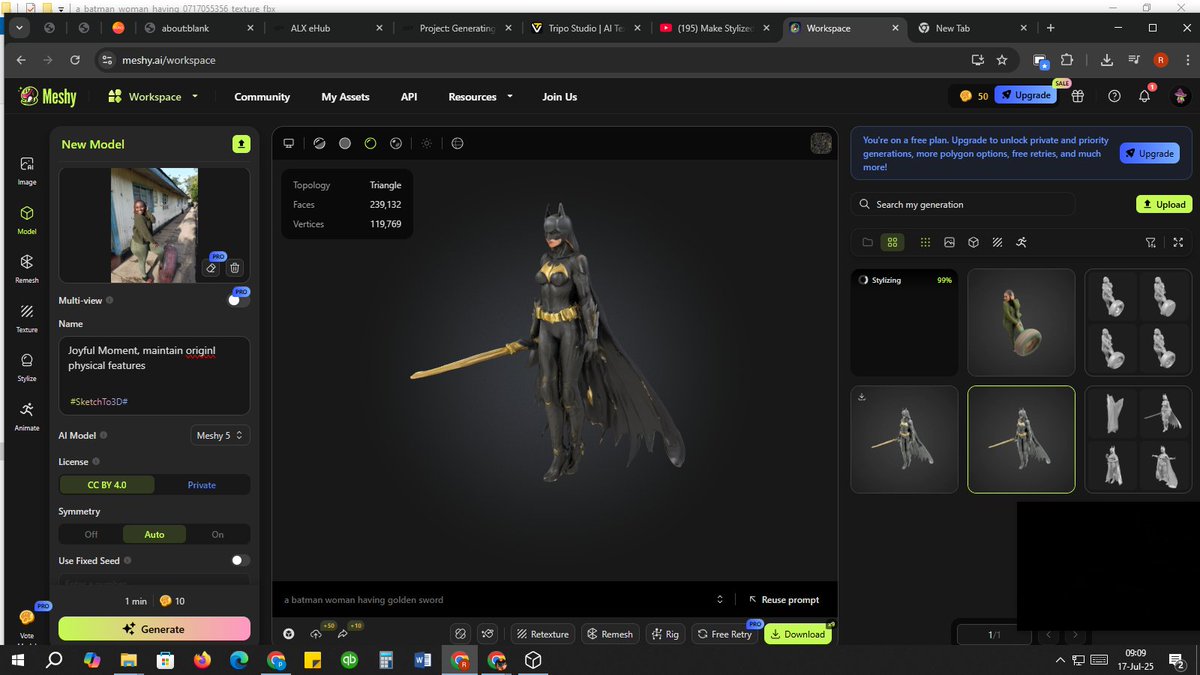Toggle the Use Fixed Seed switch
Image resolution: width=1200 pixels, height=675 pixels.
[240, 560]
